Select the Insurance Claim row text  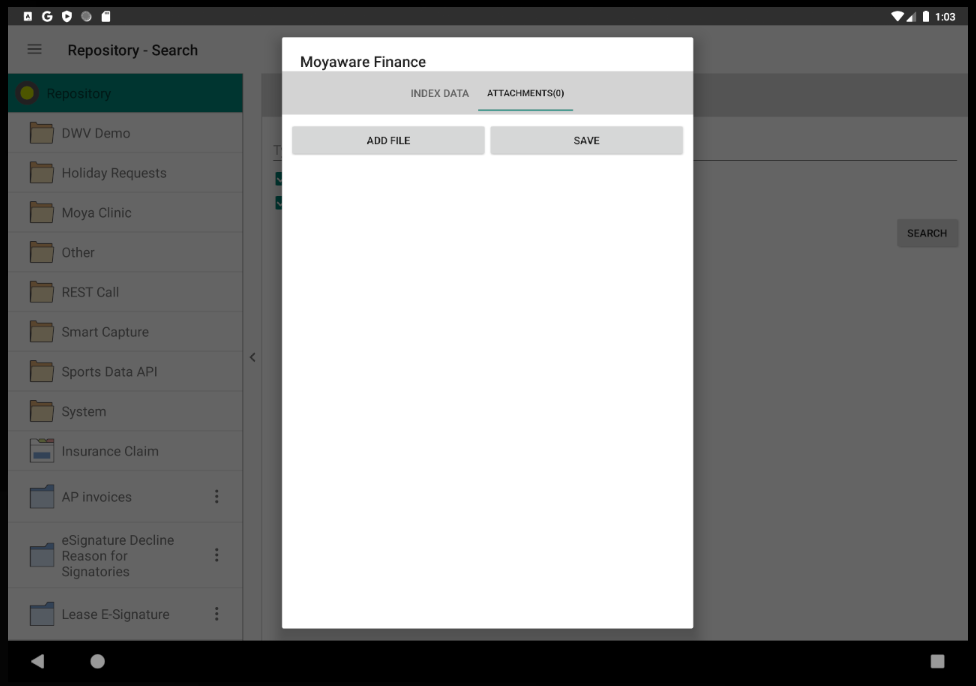point(110,451)
